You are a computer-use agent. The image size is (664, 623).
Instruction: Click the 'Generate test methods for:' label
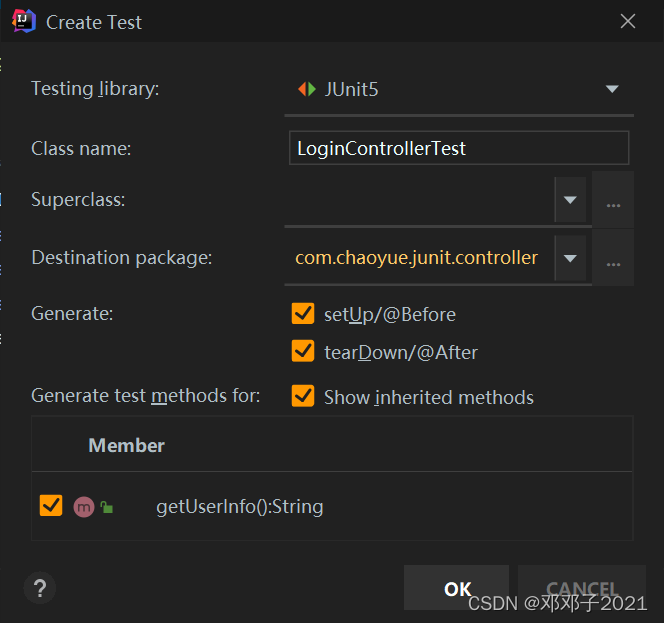146,396
